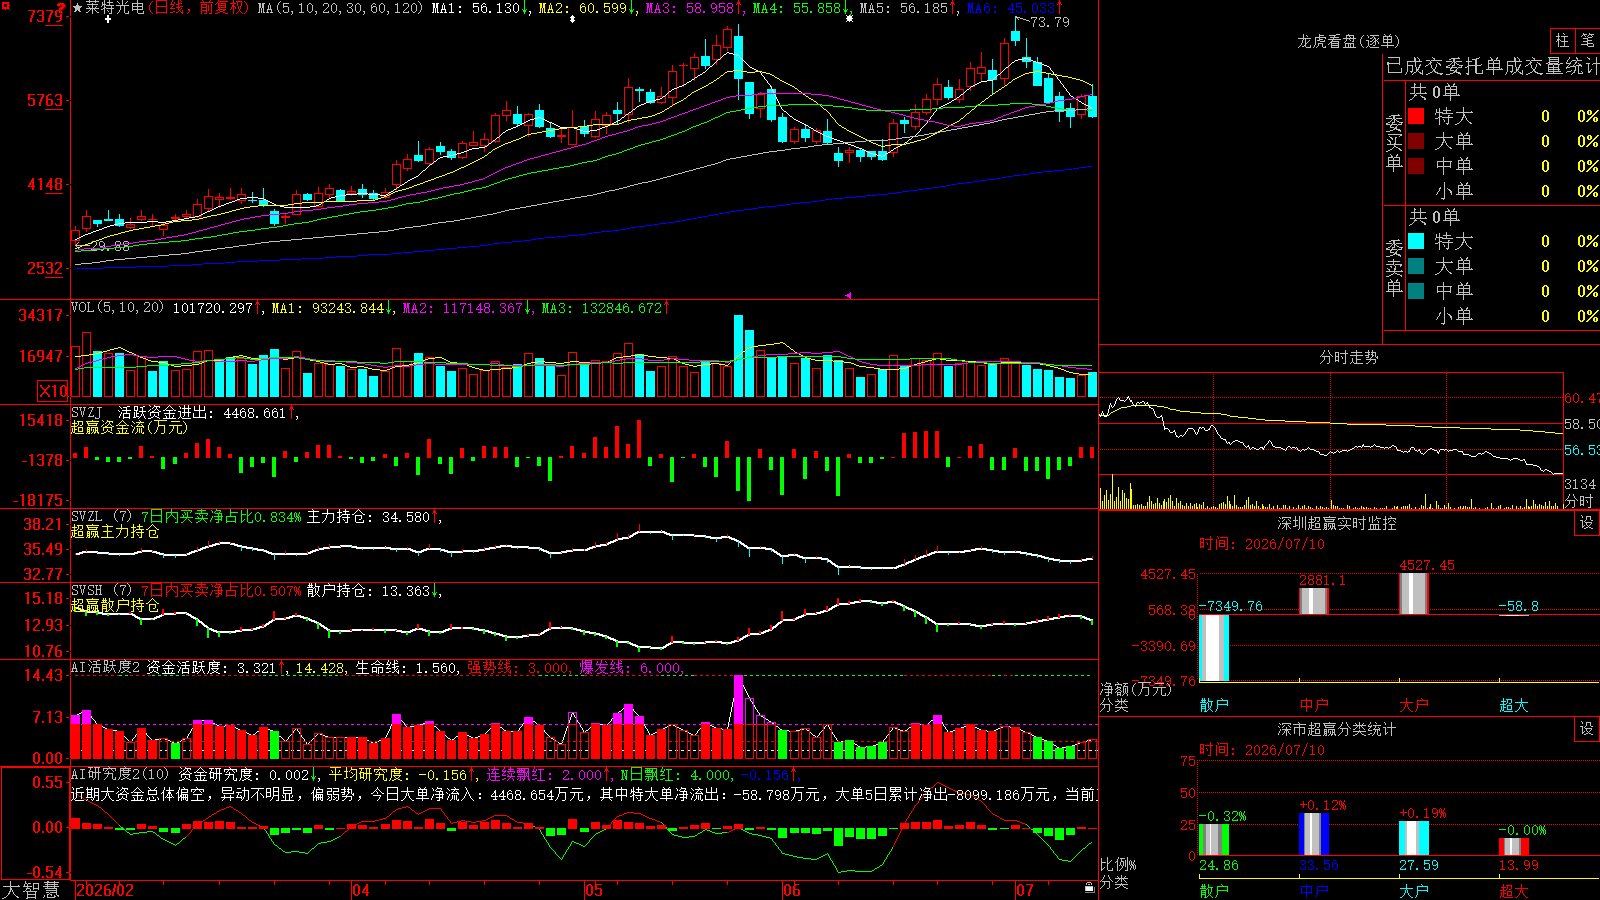Click the 大户 ratio bar showing 27.59
Viewport: 1600px width, 900px height.
(1414, 838)
